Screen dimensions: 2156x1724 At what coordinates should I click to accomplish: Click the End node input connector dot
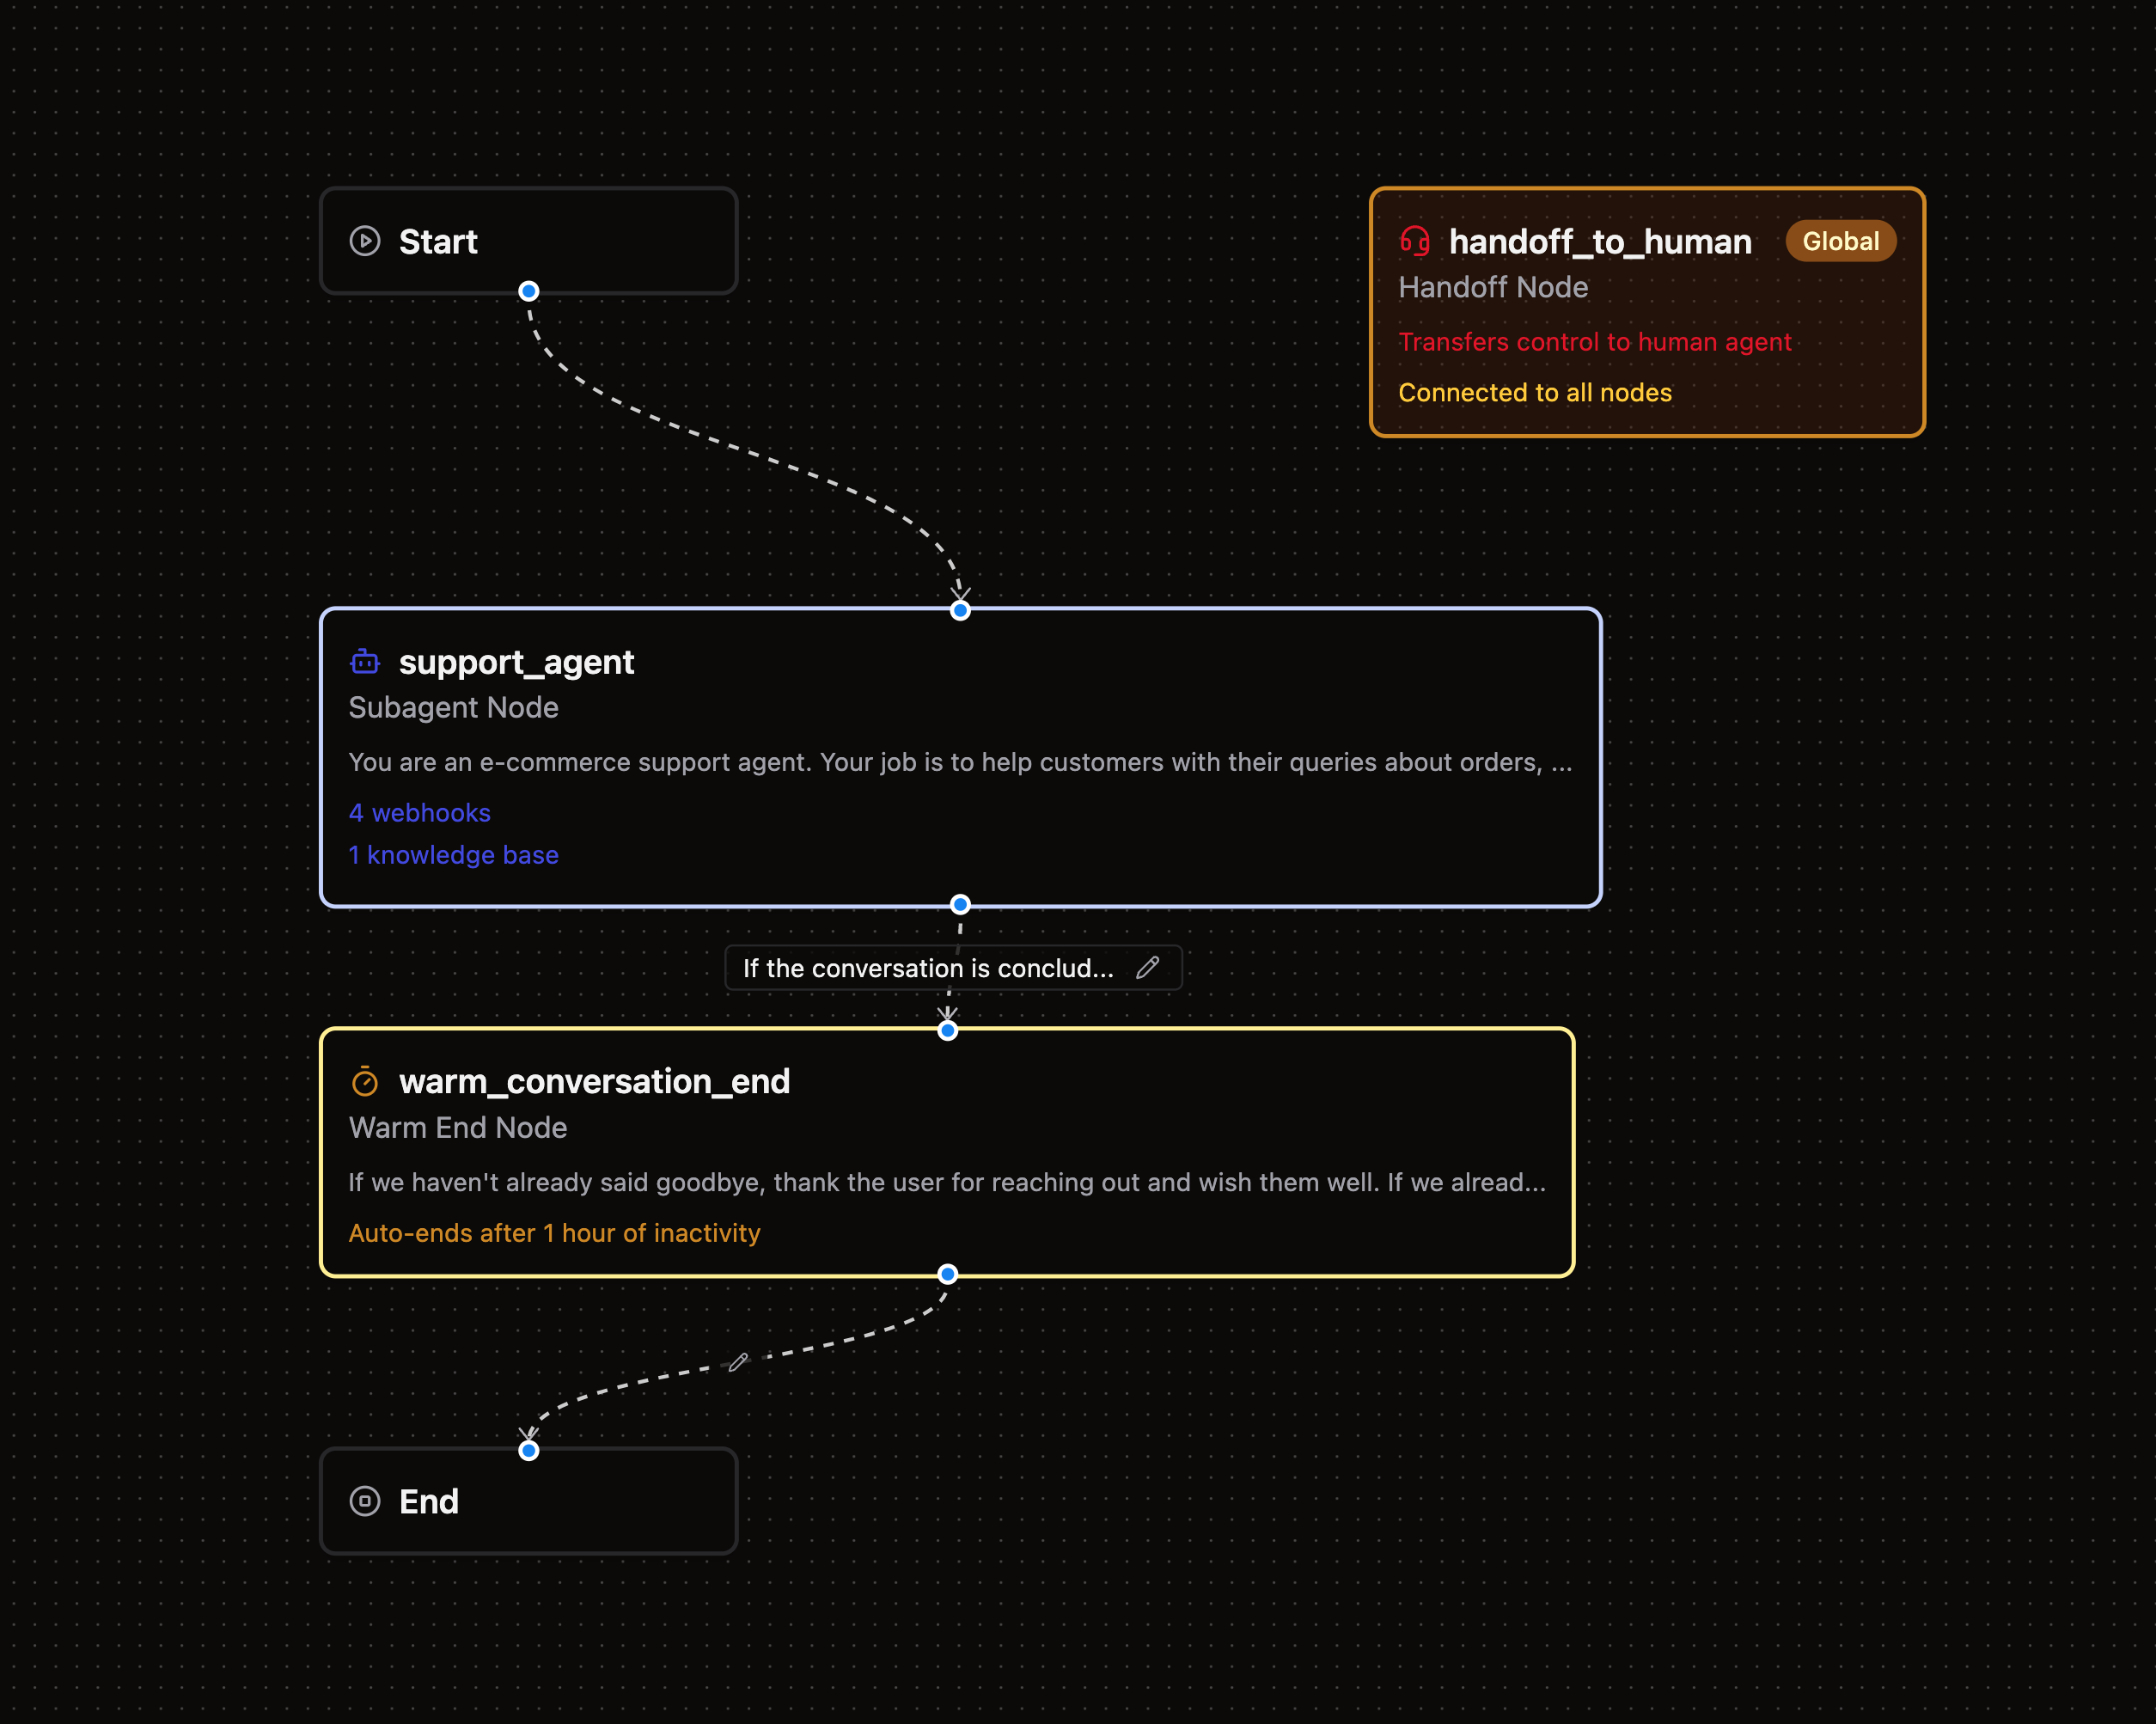[529, 1450]
